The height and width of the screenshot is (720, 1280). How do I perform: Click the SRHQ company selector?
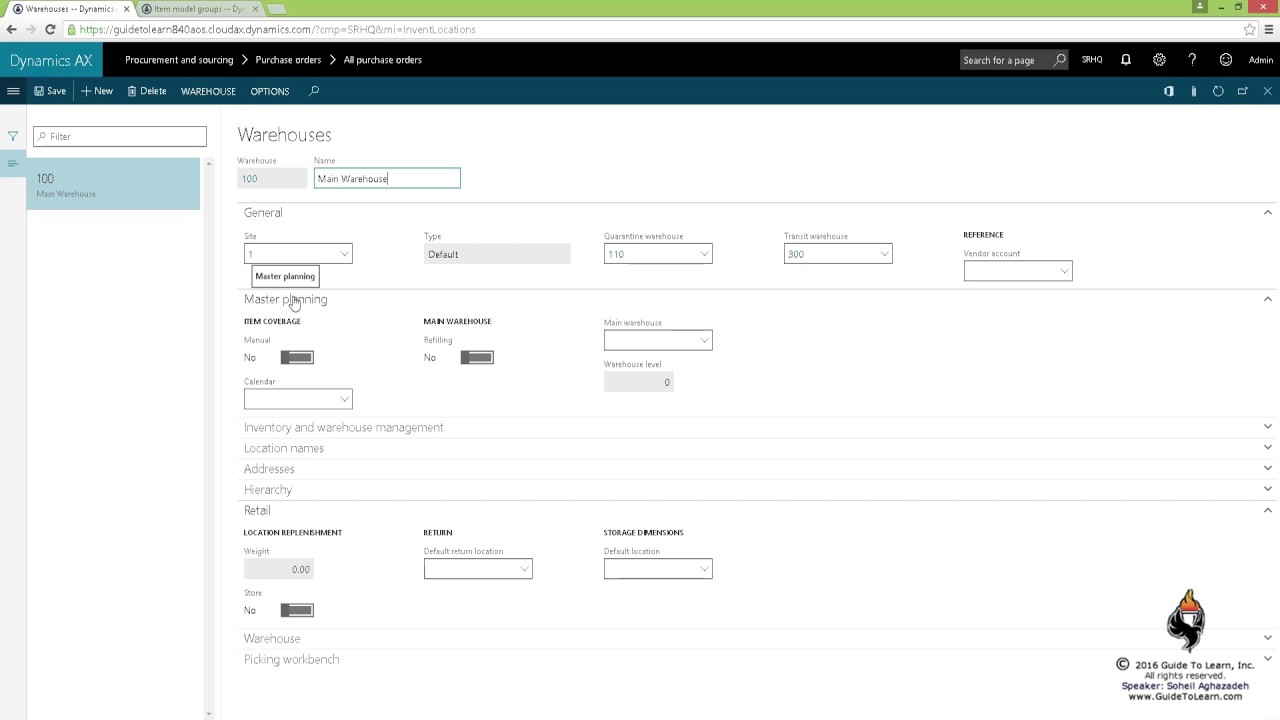pos(1092,60)
